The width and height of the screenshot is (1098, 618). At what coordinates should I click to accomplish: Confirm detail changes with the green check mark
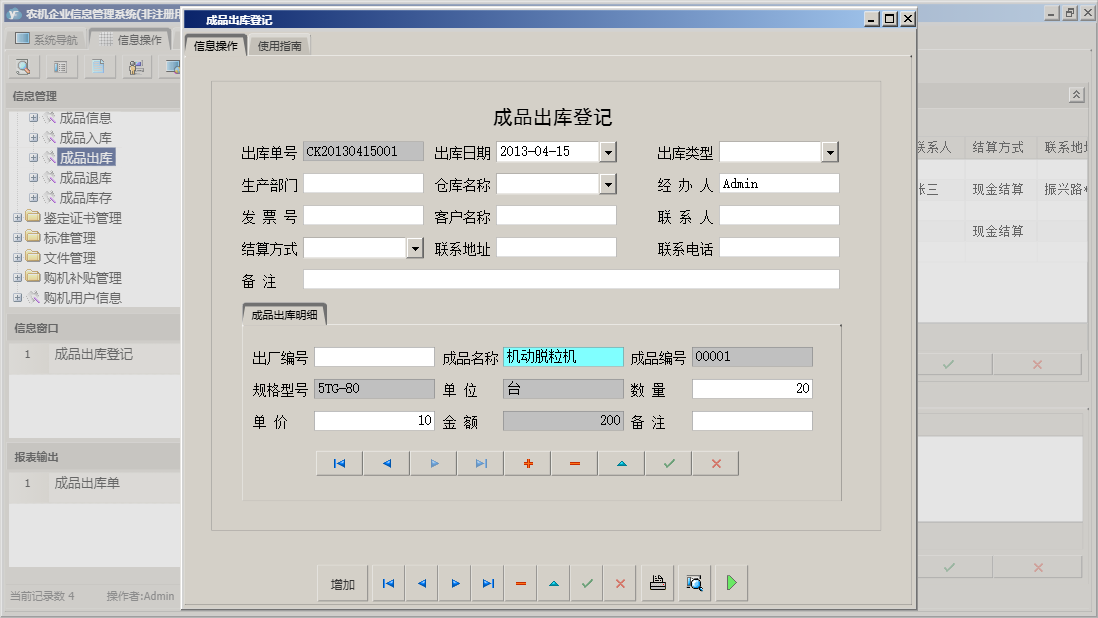click(667, 463)
